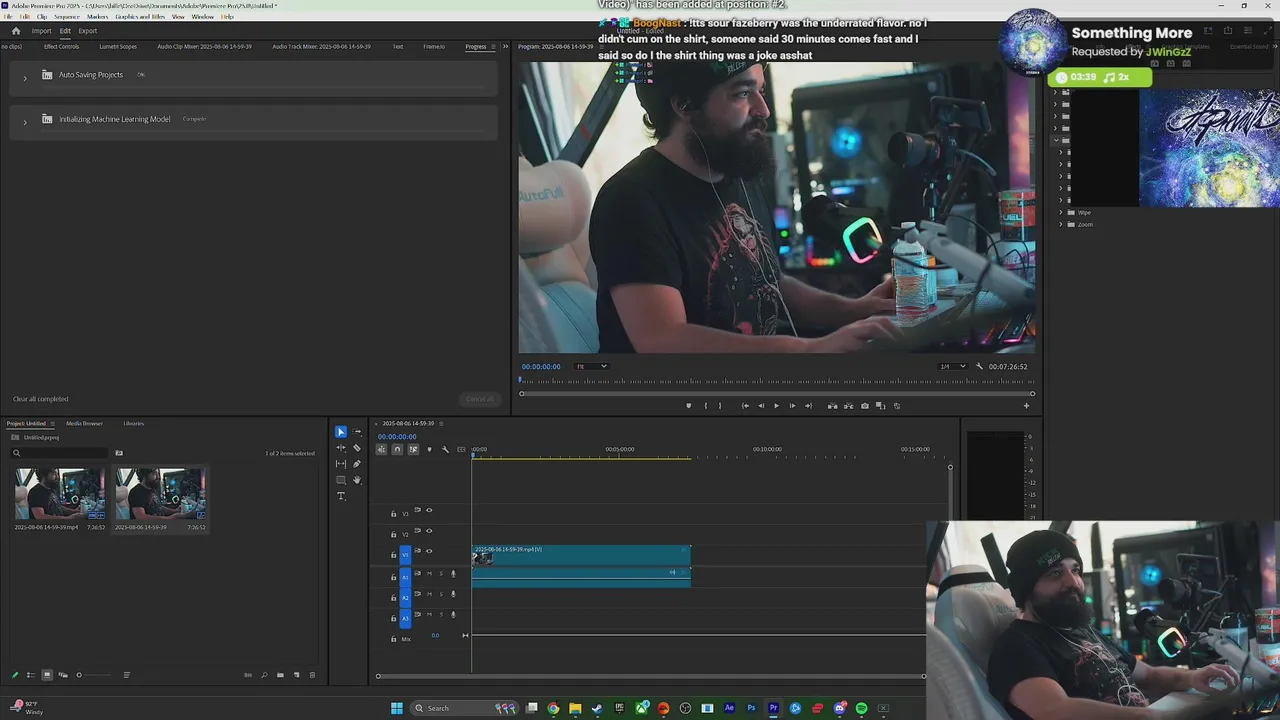
Task: Click Mark Out in the Program monitor
Action: (x=720, y=406)
